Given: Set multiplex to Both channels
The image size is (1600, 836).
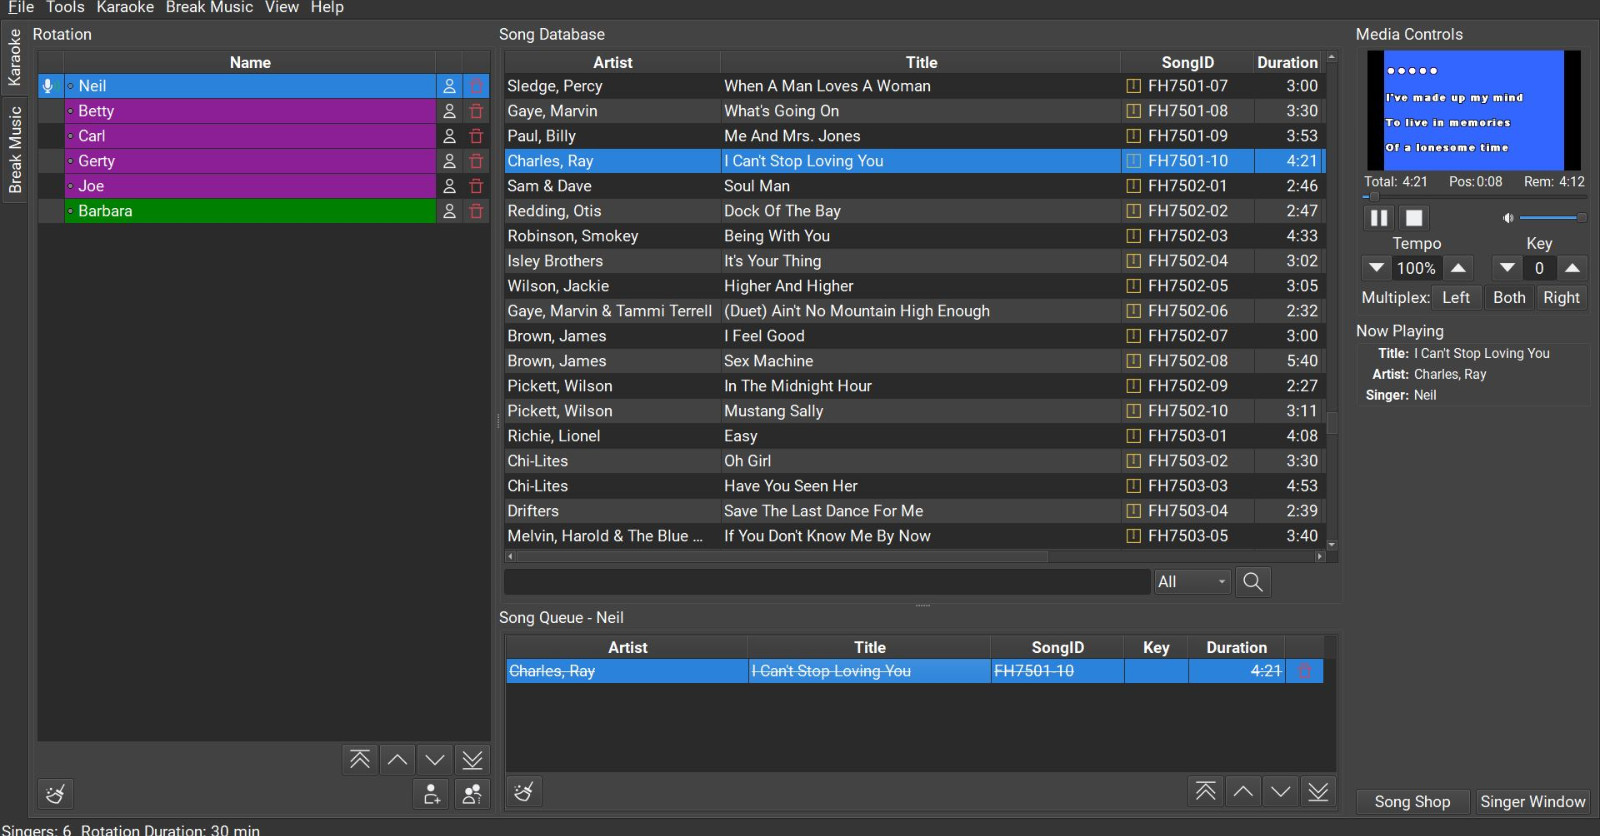Looking at the screenshot, I should pyautogui.click(x=1509, y=298).
